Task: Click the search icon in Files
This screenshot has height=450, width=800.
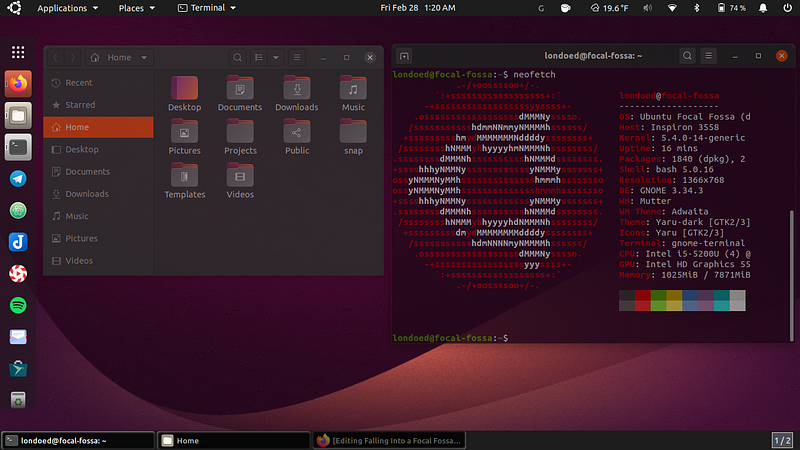Action: tap(237, 58)
